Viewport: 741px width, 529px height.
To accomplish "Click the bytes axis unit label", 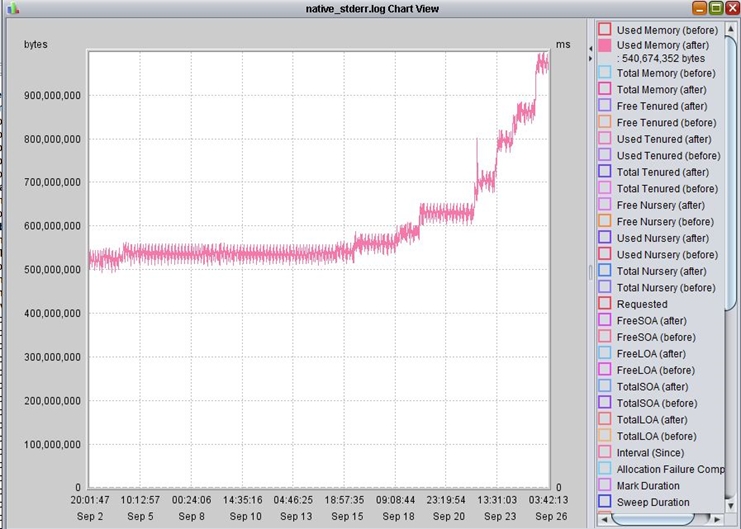I will [x=35, y=44].
